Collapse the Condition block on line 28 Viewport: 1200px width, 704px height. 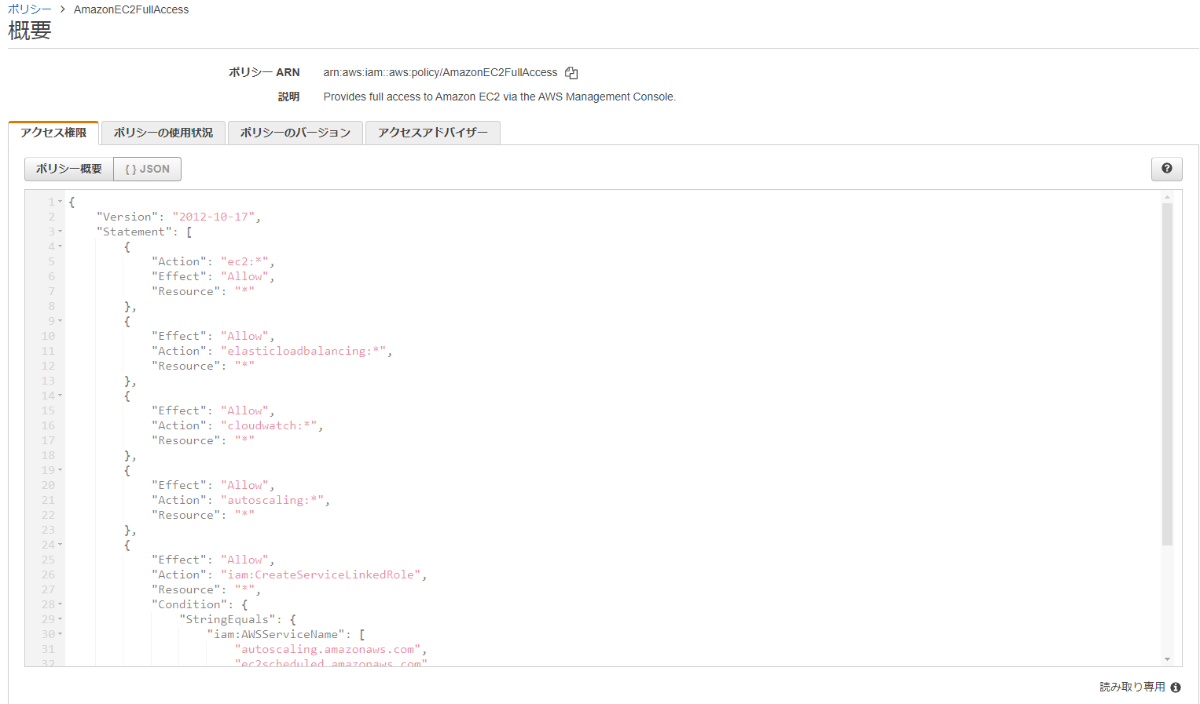tap(60, 604)
